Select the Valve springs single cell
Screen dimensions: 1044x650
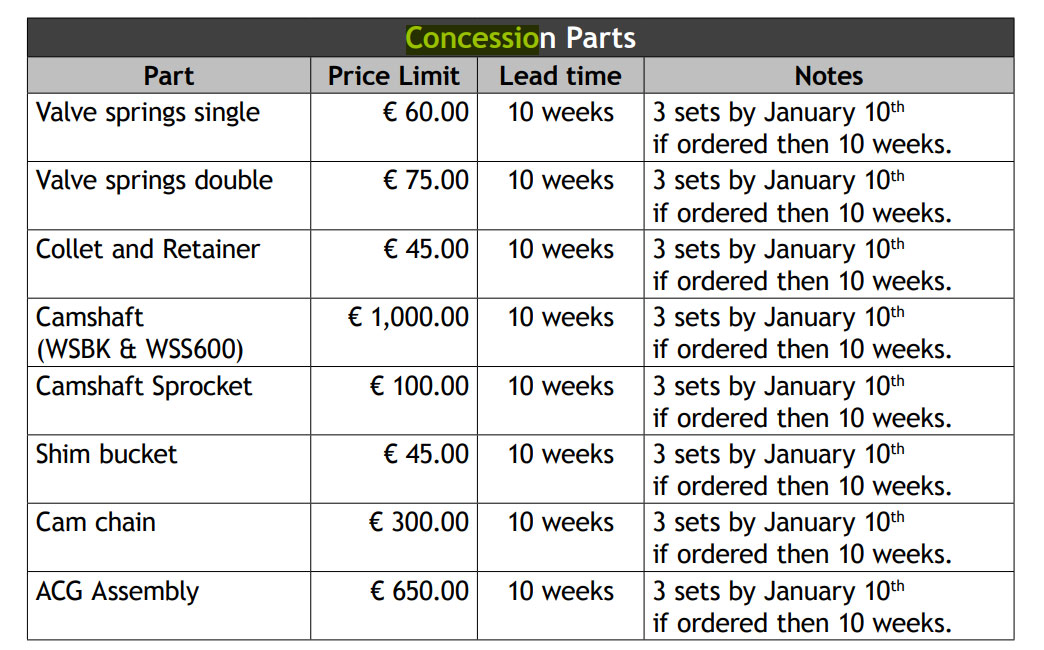(x=169, y=127)
